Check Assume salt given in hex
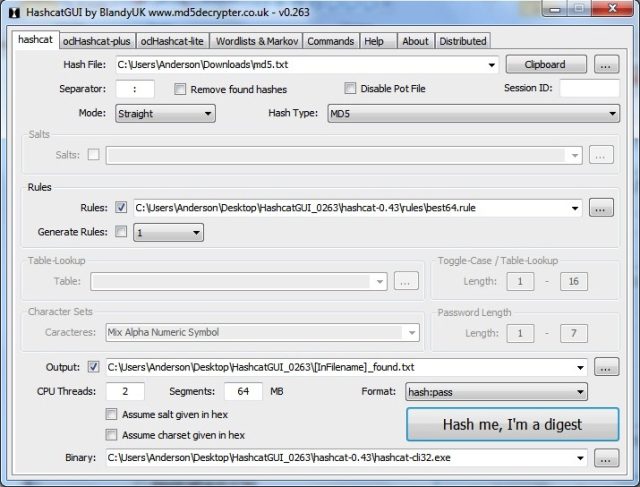640x487 pixels. tap(111, 414)
